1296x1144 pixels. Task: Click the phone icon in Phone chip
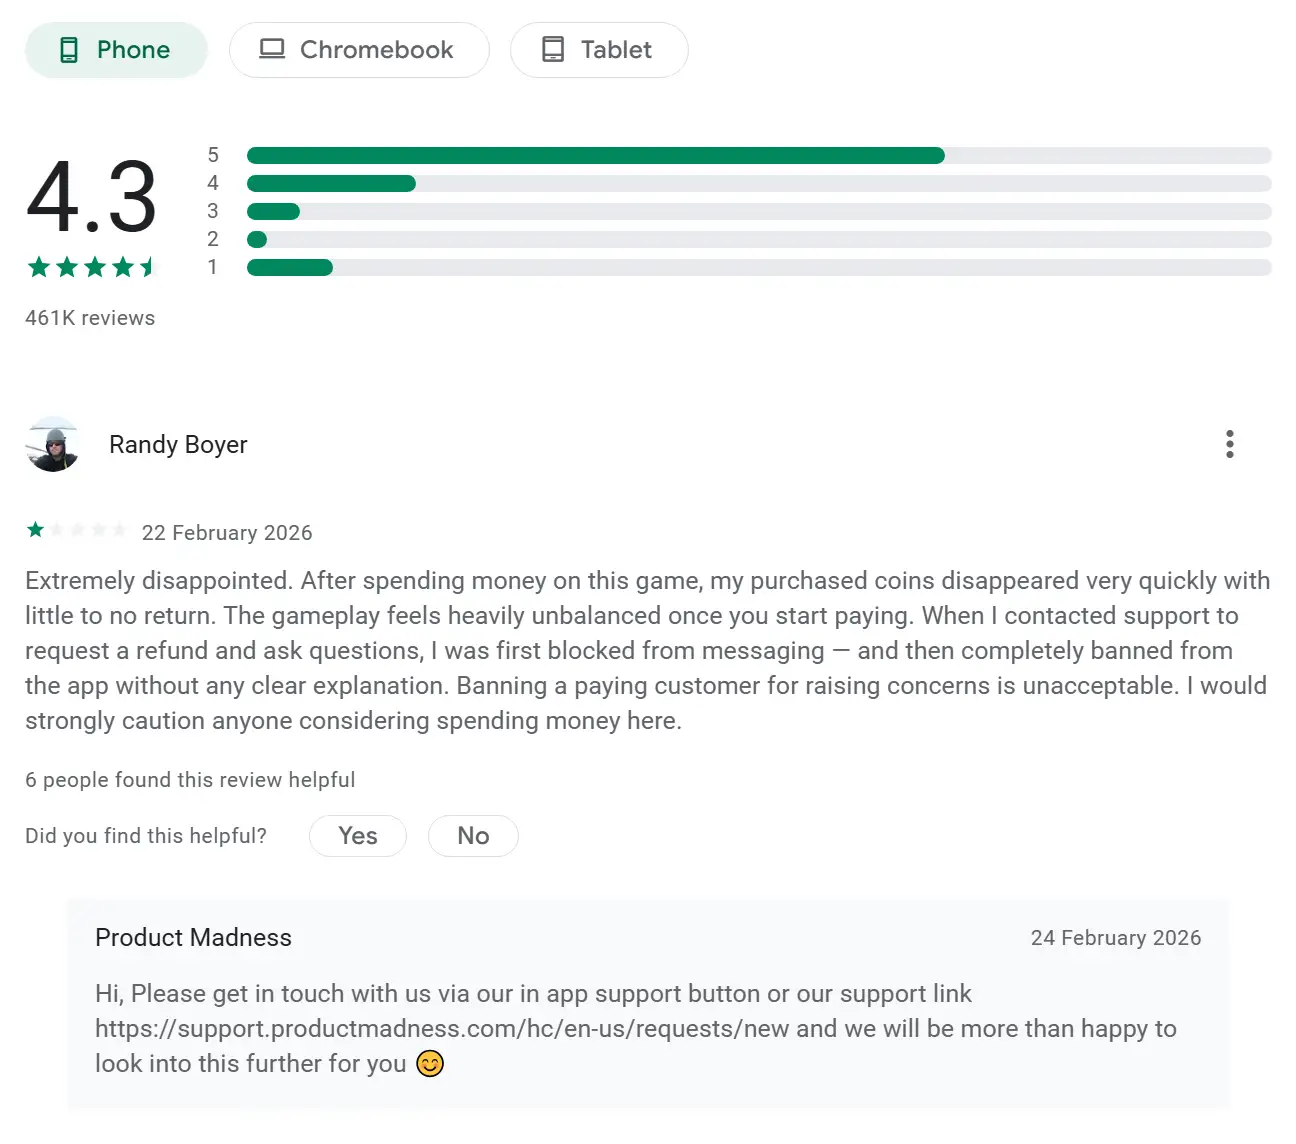tap(69, 50)
